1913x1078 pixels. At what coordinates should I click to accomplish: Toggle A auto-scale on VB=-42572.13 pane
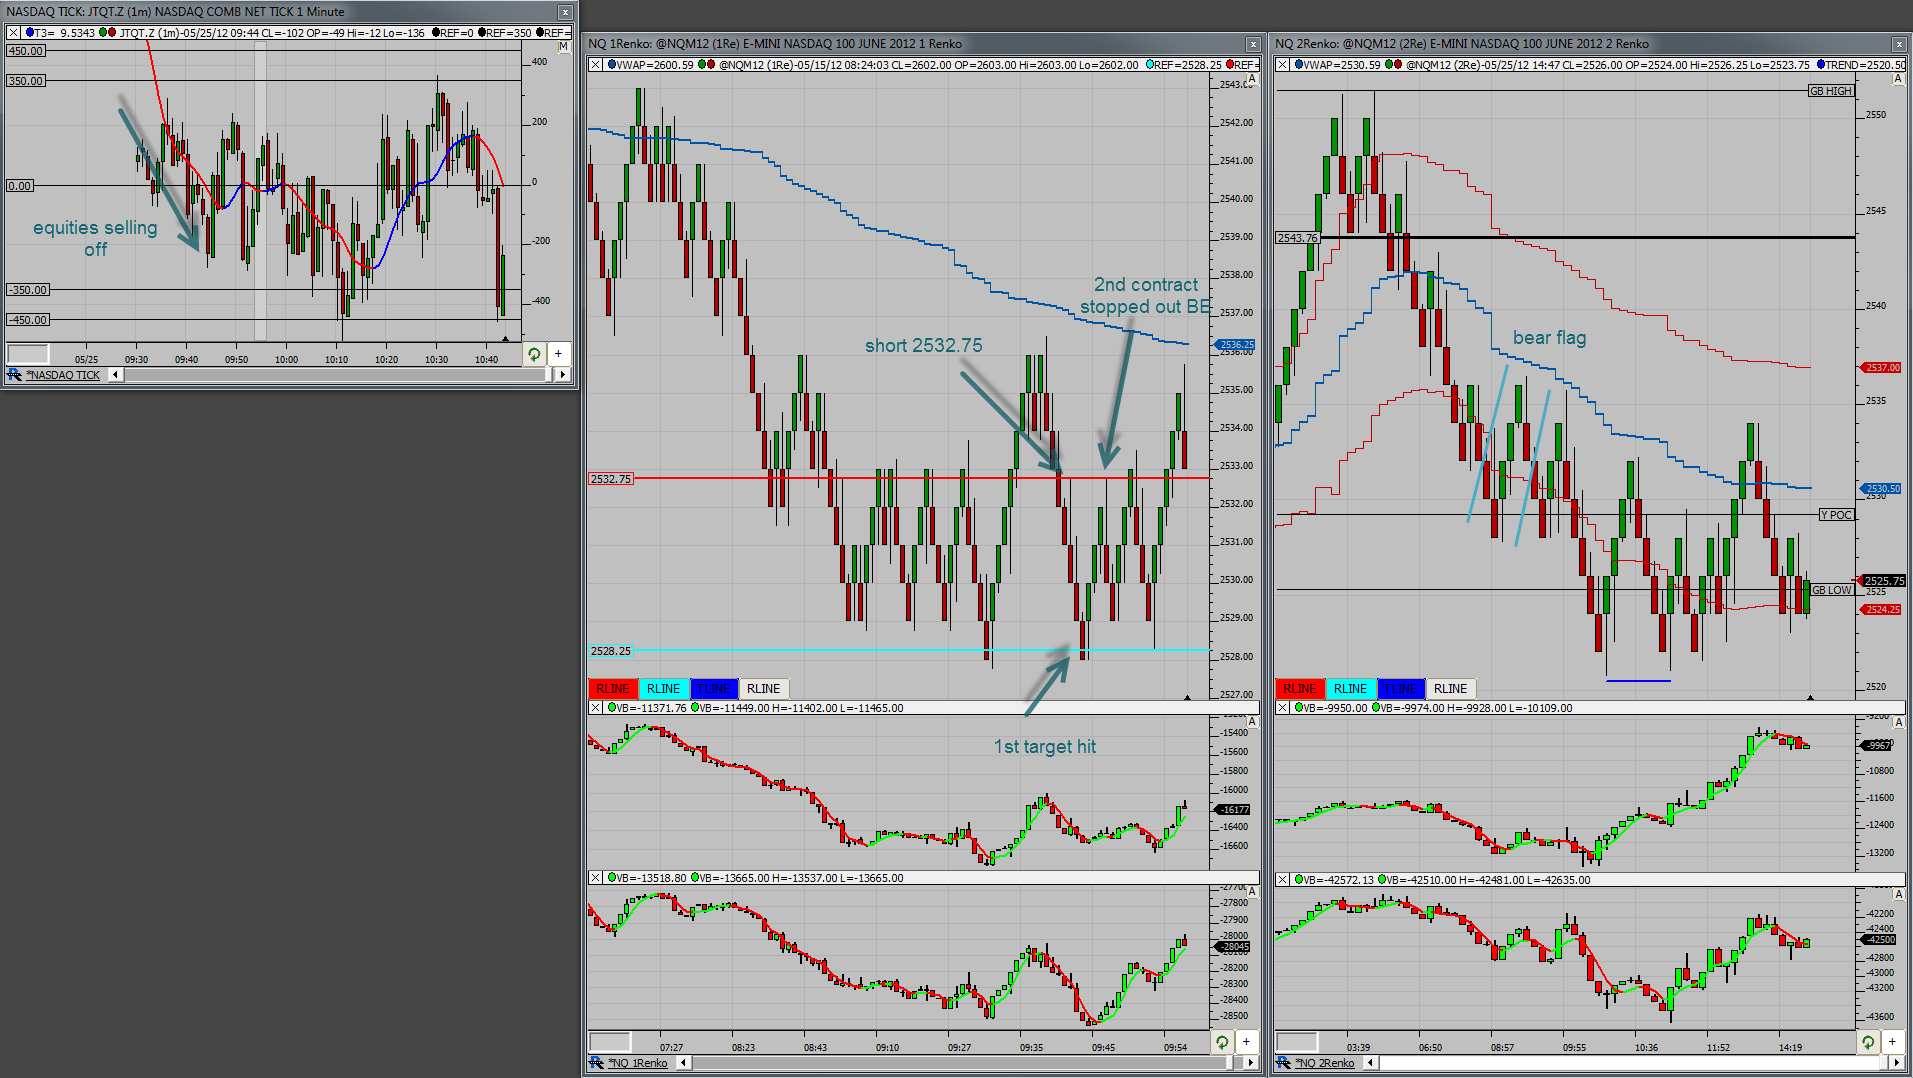click(1899, 893)
